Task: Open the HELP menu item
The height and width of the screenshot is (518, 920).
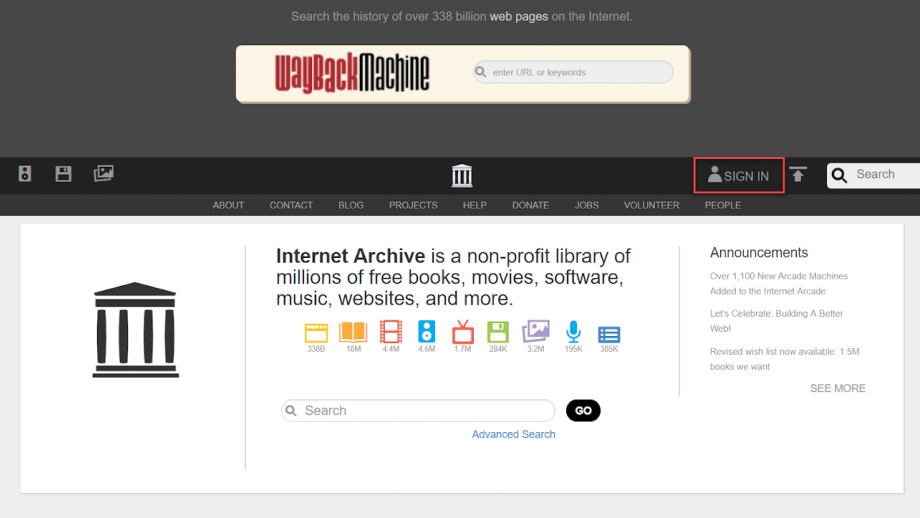Action: [x=475, y=205]
